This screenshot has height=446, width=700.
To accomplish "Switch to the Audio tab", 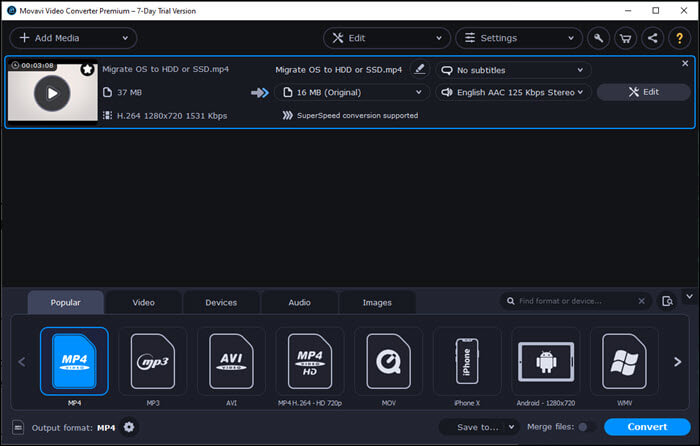I will 299,302.
